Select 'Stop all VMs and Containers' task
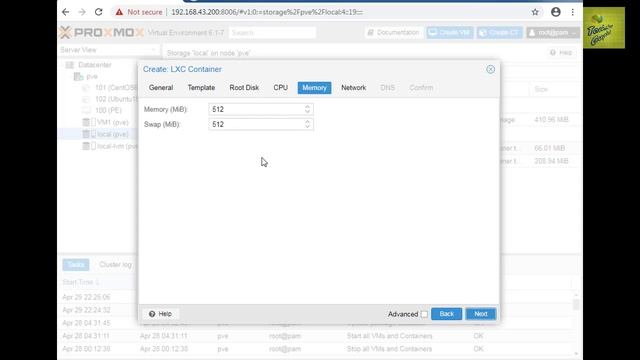This screenshot has height=360, width=640. (x=389, y=349)
